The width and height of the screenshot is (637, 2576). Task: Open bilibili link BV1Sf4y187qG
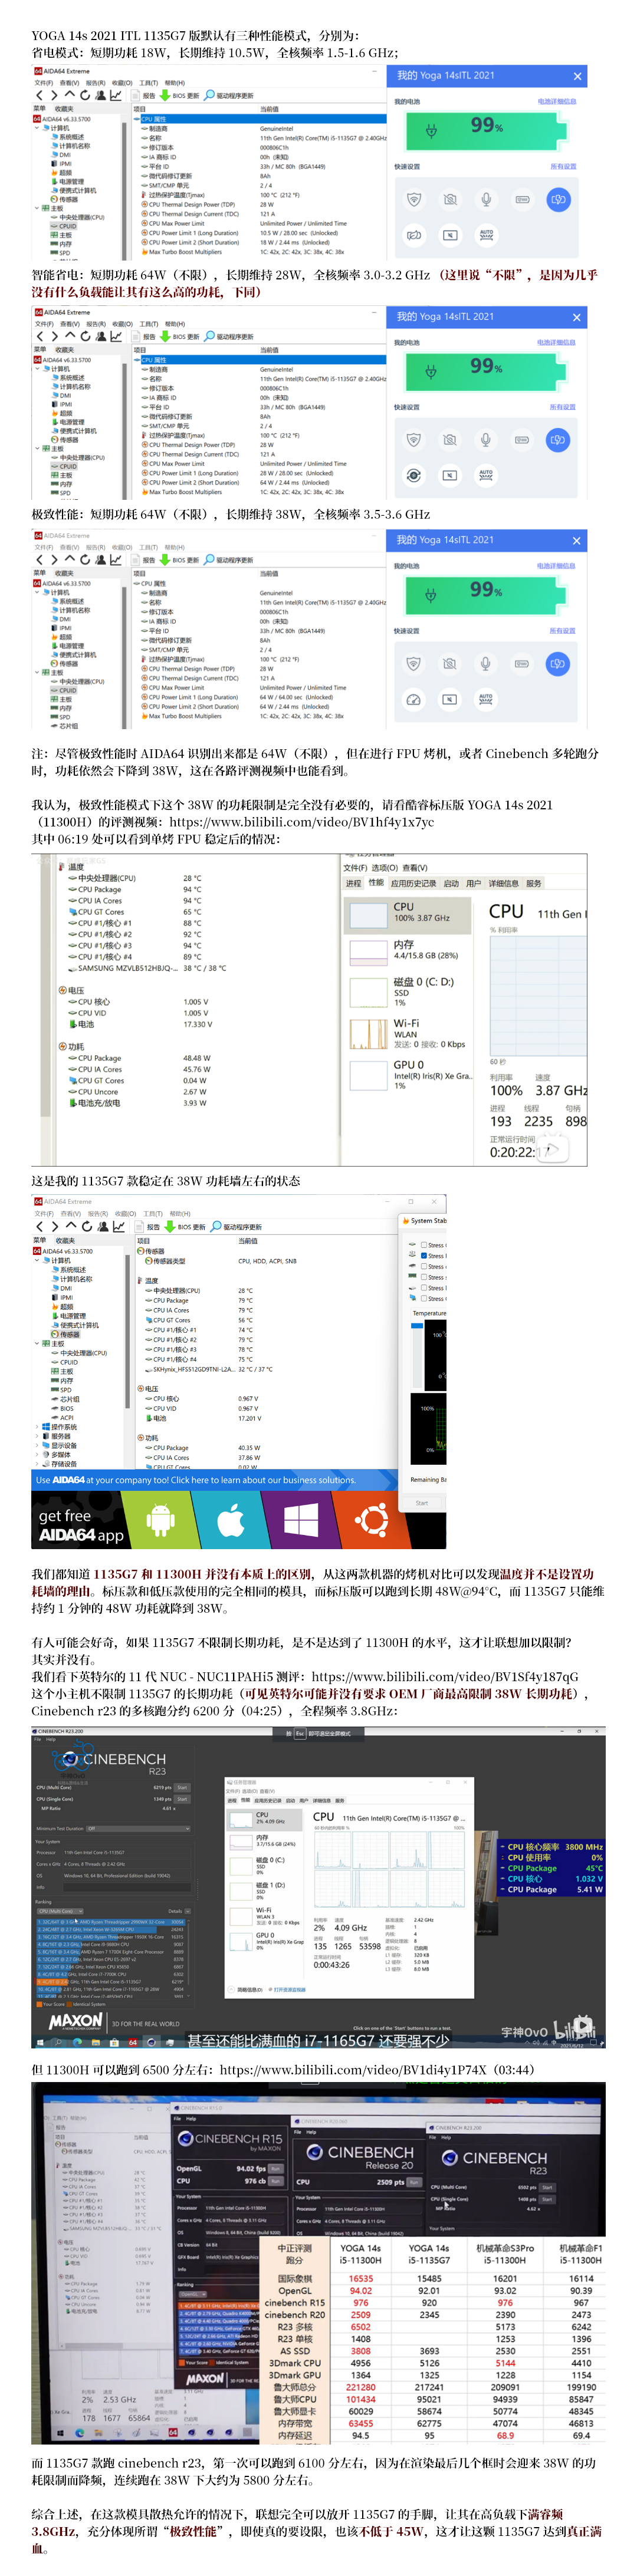click(445, 1676)
